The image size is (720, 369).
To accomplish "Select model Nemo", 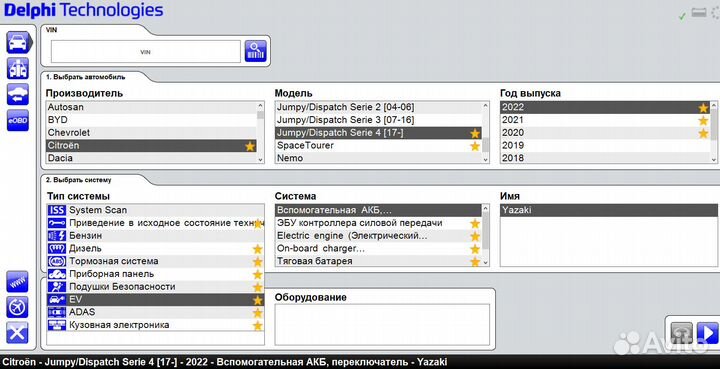I will pos(378,158).
